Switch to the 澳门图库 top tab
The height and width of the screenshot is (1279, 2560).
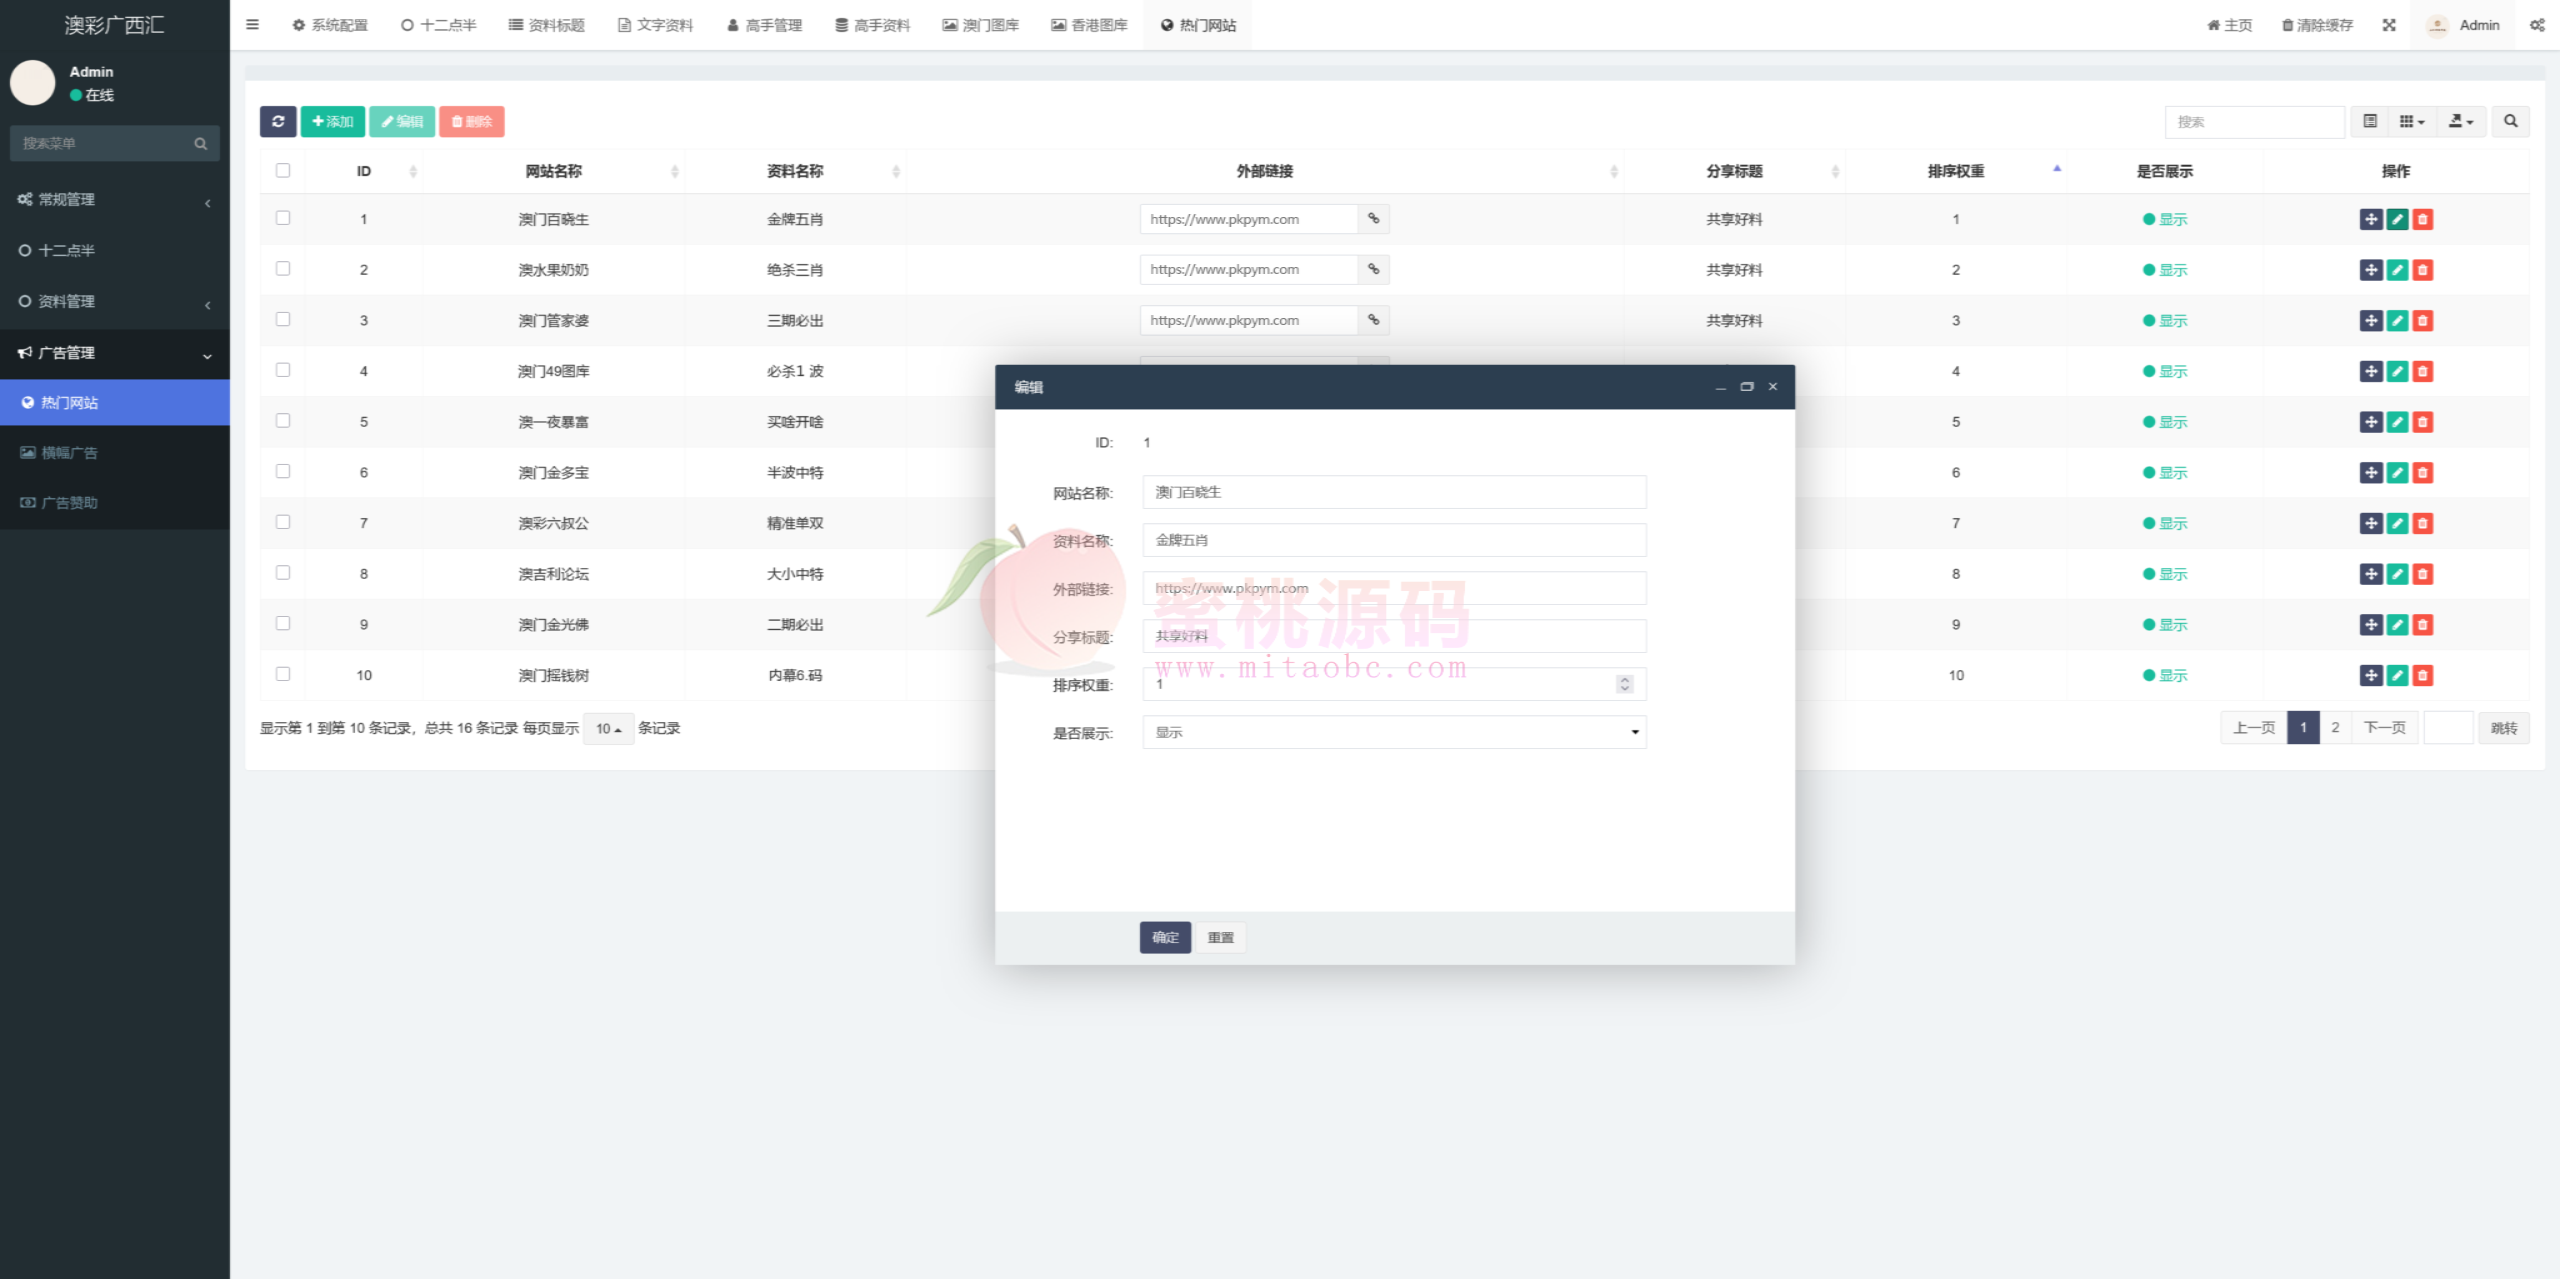click(x=980, y=25)
